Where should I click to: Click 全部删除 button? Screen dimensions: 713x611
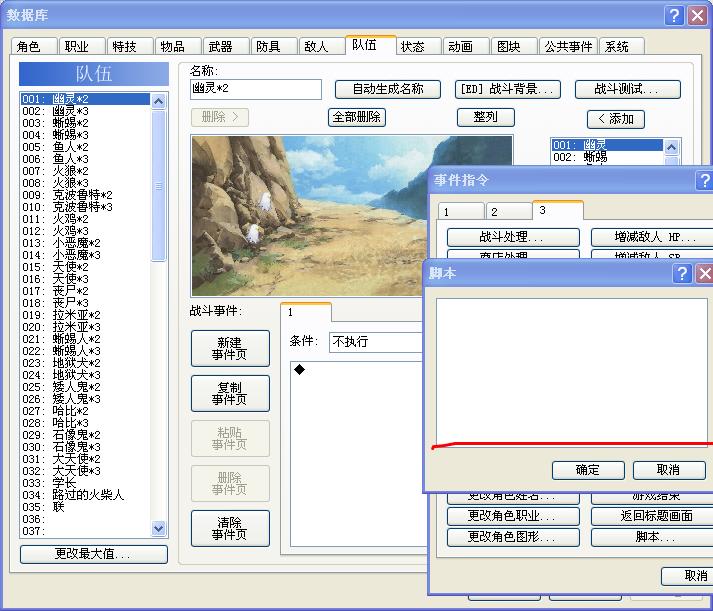(x=357, y=117)
